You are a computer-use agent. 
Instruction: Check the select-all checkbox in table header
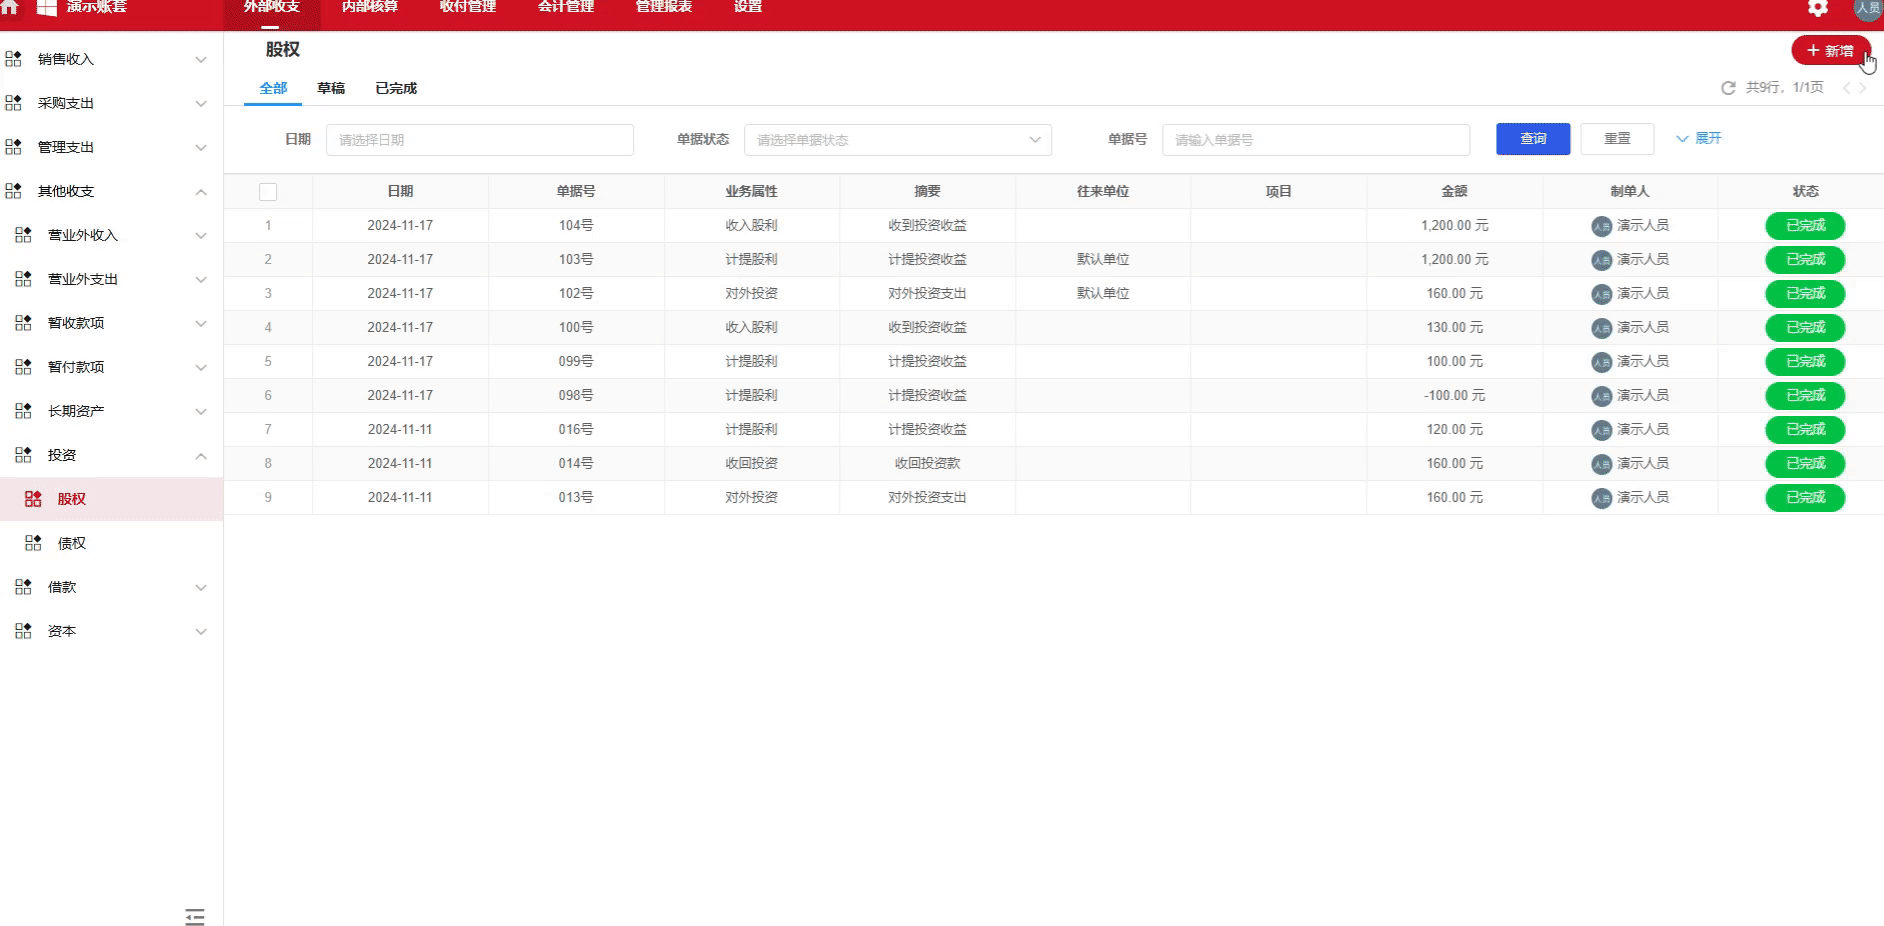point(268,191)
